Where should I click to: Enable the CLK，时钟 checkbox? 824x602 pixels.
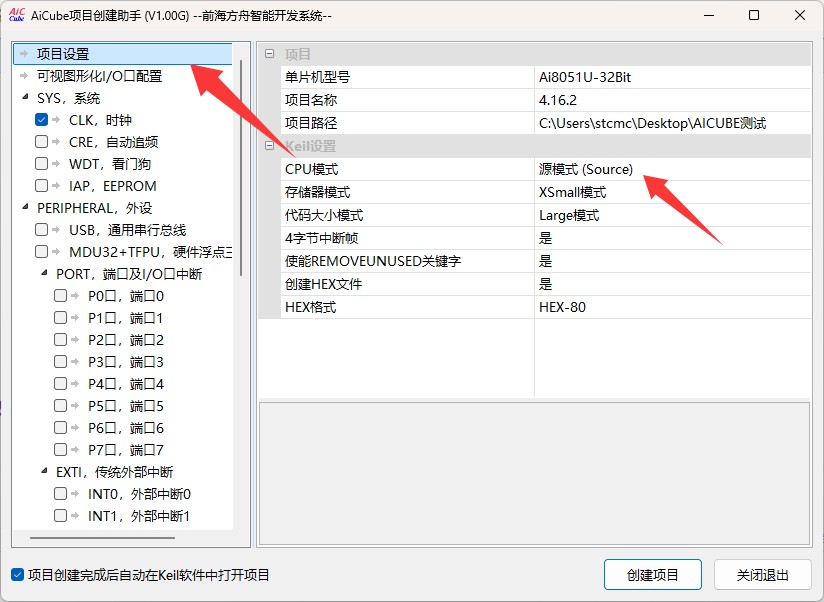(x=42, y=120)
